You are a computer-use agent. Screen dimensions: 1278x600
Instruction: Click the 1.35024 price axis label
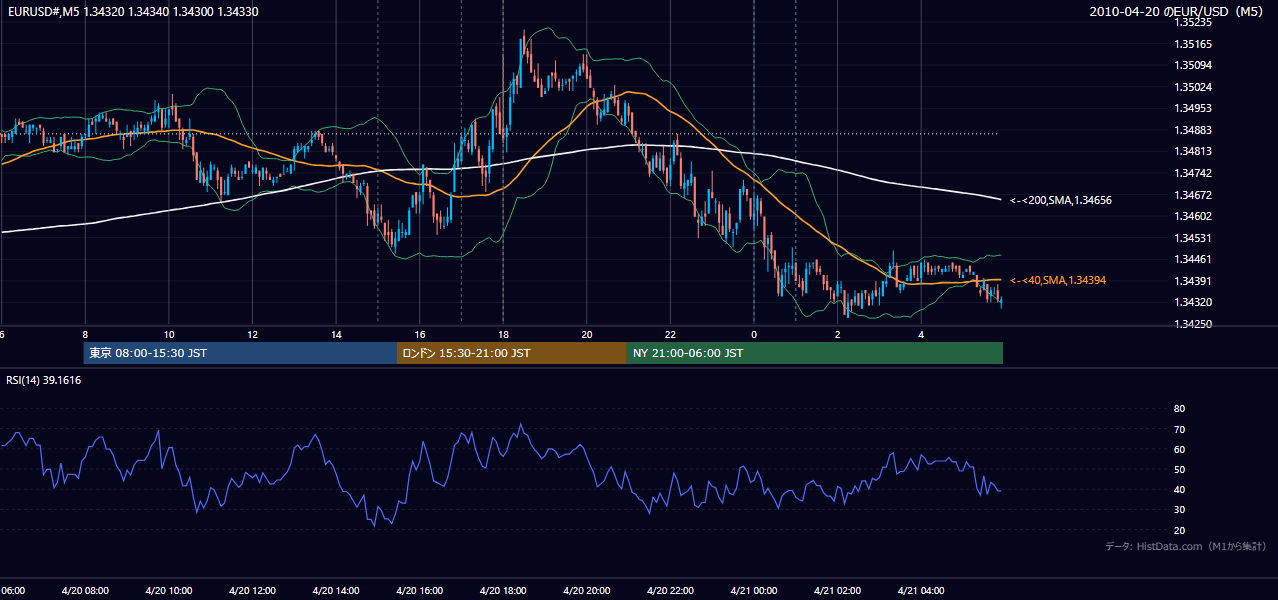coord(1193,87)
